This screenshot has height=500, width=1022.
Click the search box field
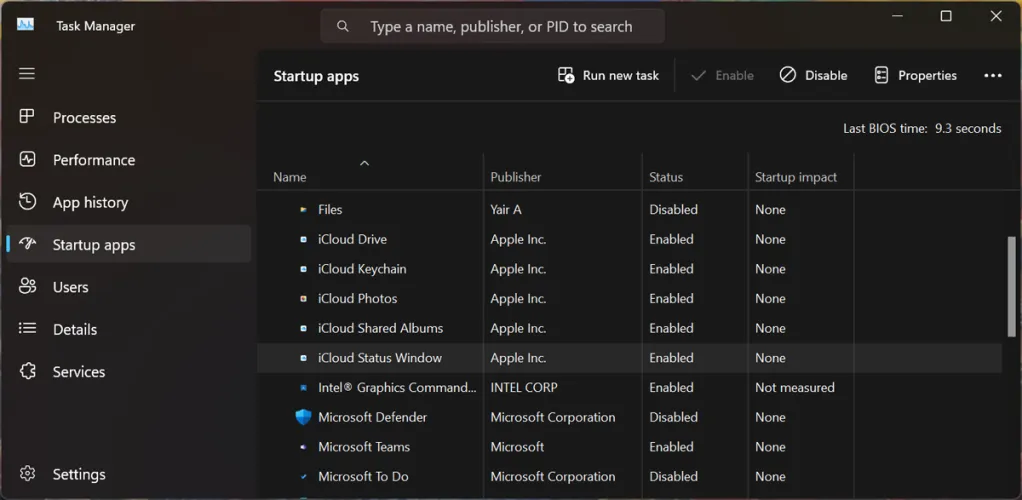click(500, 27)
